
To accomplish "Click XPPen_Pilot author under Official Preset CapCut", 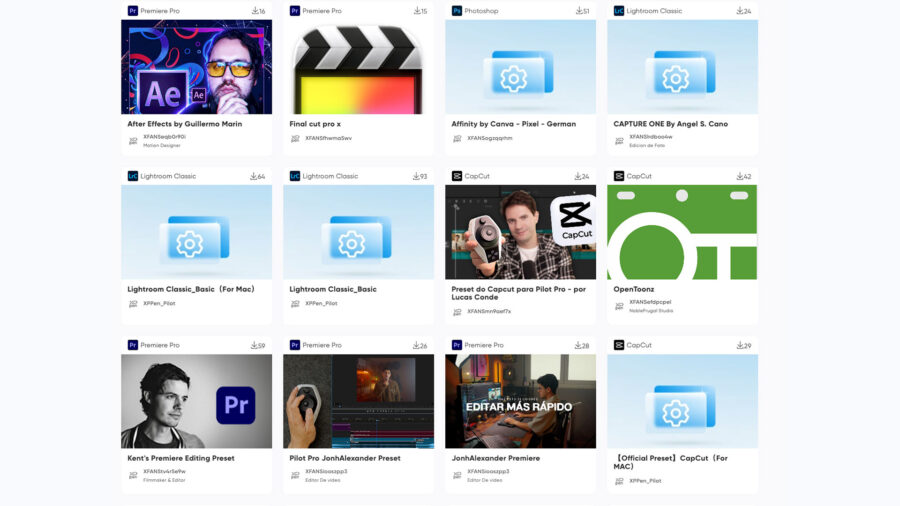I will [645, 481].
